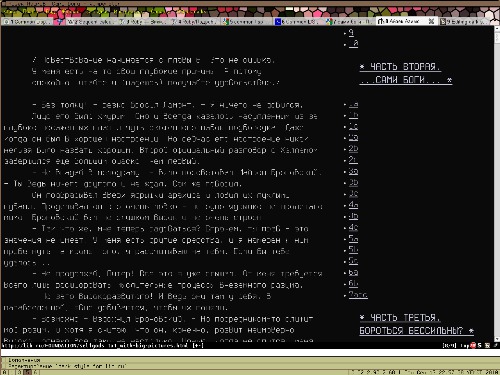
Task: Open chapter link 4c
Action: click(x=353, y=228)
